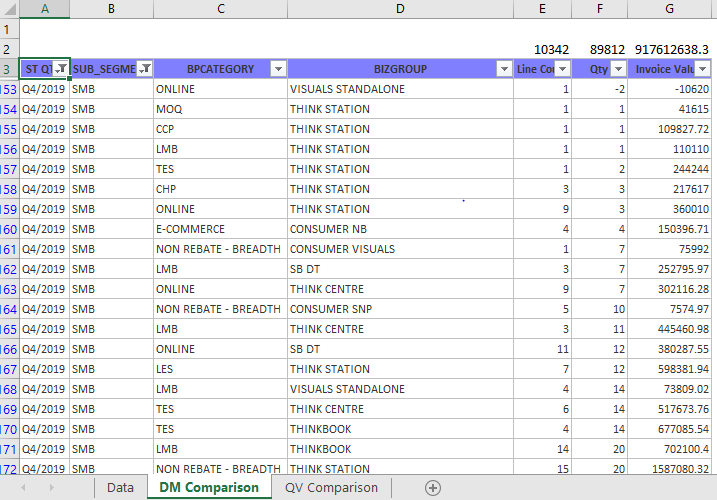Image resolution: width=717 pixels, height=500 pixels.
Task: Click the next sheet navigation arrow
Action: tap(52, 488)
